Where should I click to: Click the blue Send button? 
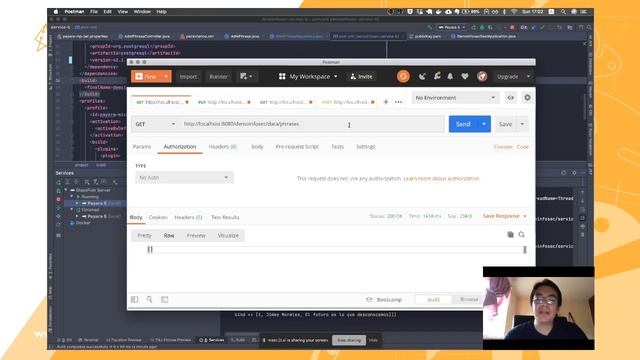click(463, 124)
